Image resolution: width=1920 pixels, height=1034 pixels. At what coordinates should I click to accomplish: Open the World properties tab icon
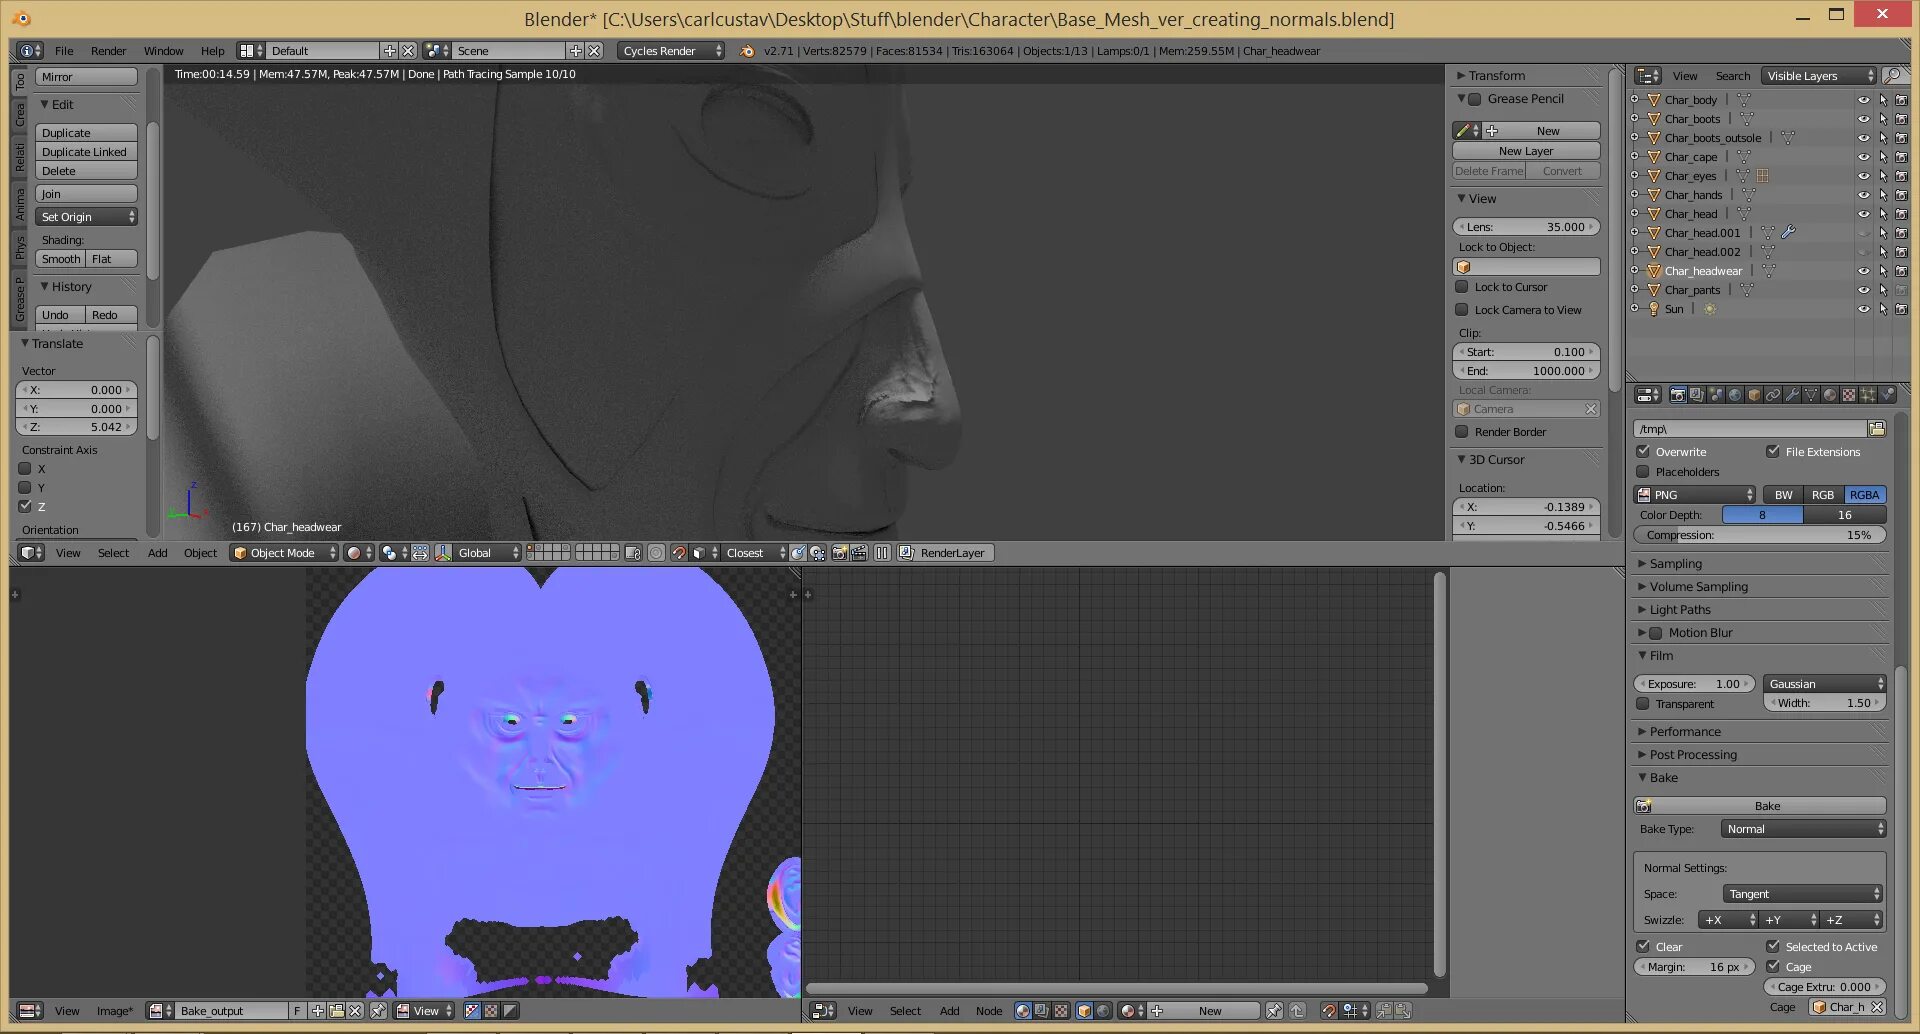point(1735,395)
